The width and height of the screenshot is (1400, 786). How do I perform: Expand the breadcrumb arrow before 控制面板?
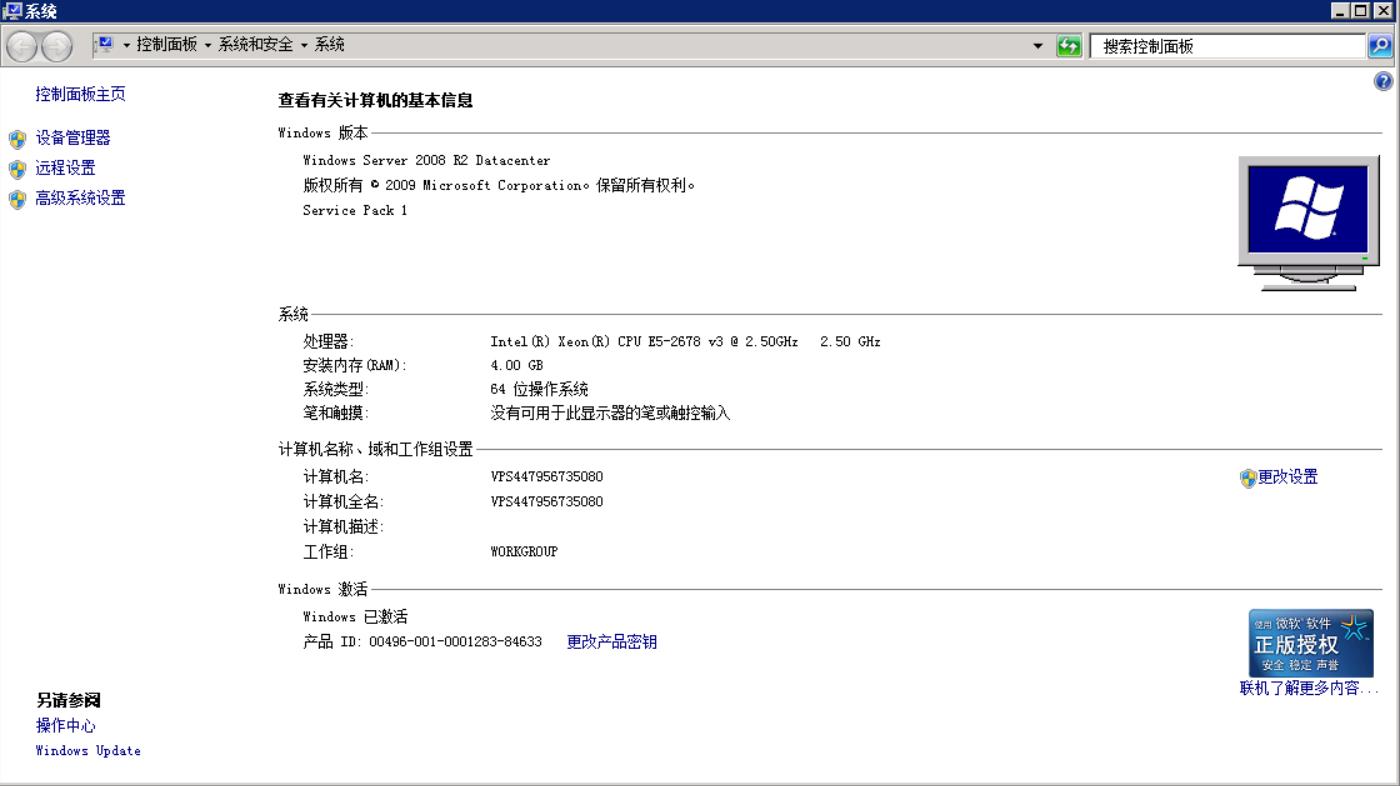127,45
